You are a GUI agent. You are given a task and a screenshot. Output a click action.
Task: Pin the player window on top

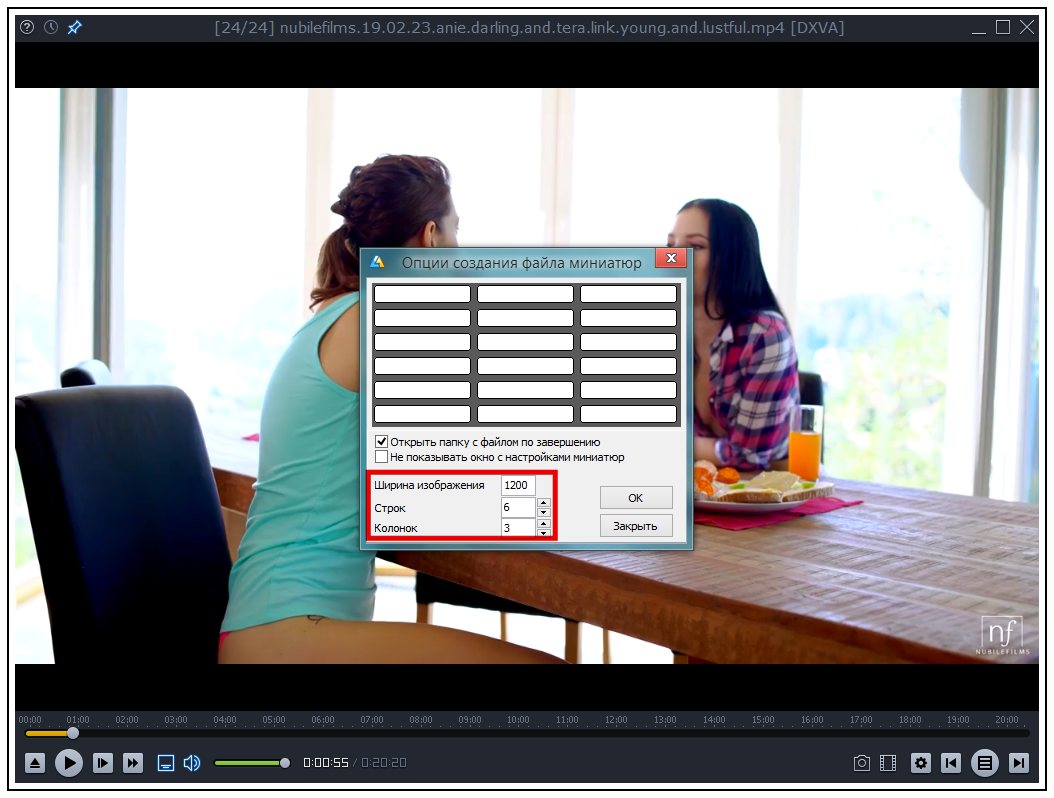(x=74, y=28)
